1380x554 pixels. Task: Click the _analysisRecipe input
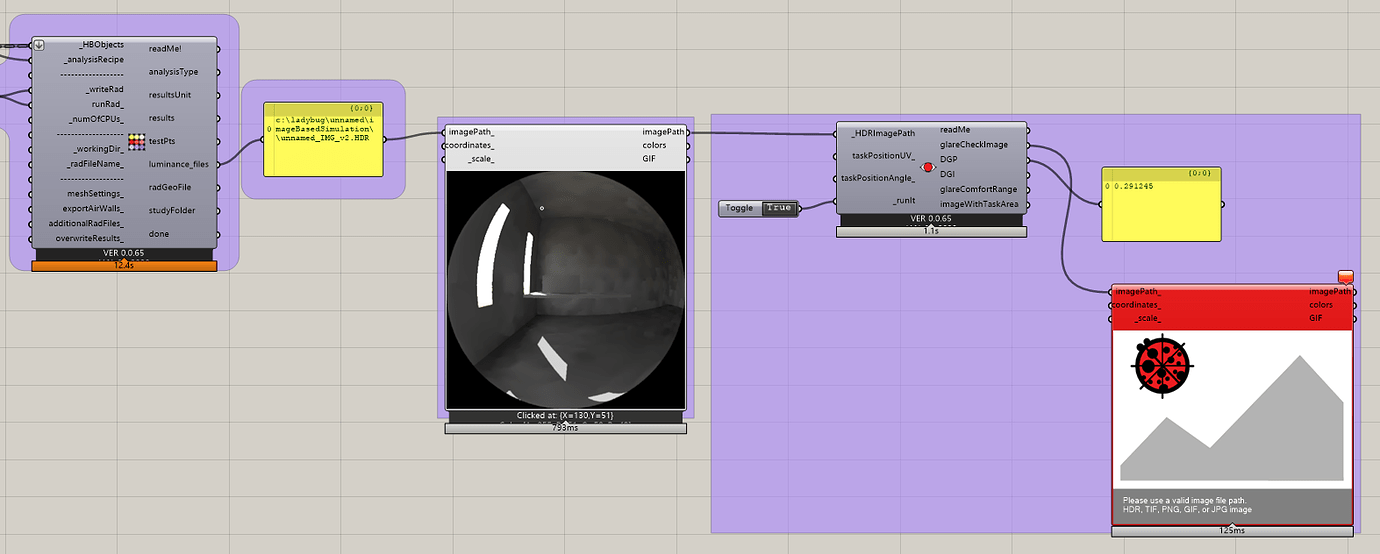tap(94, 60)
